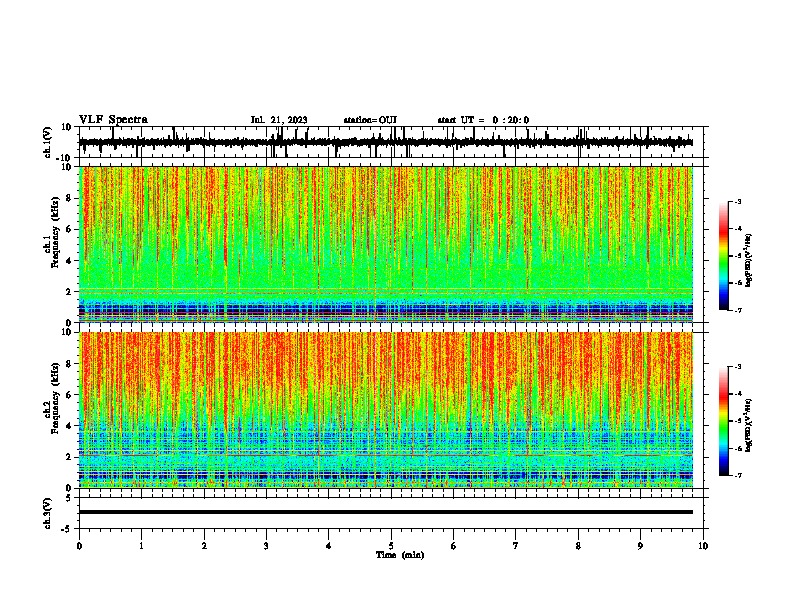This screenshot has height=612, width=792.
Task: Click the ch.1 color bar log(PSD) label
Action: point(749,260)
